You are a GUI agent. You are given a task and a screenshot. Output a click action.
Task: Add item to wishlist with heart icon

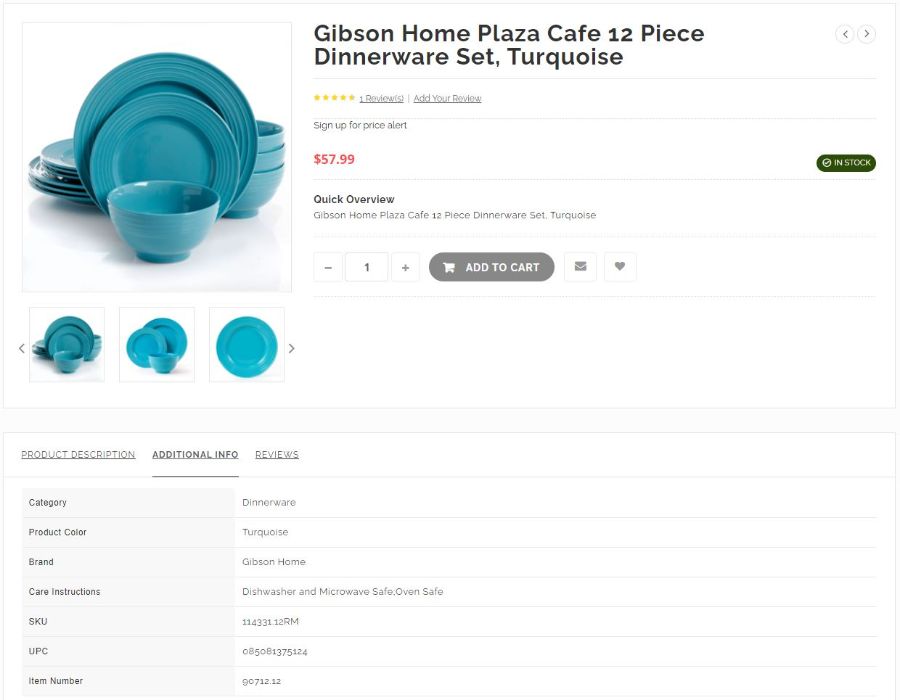coord(620,267)
